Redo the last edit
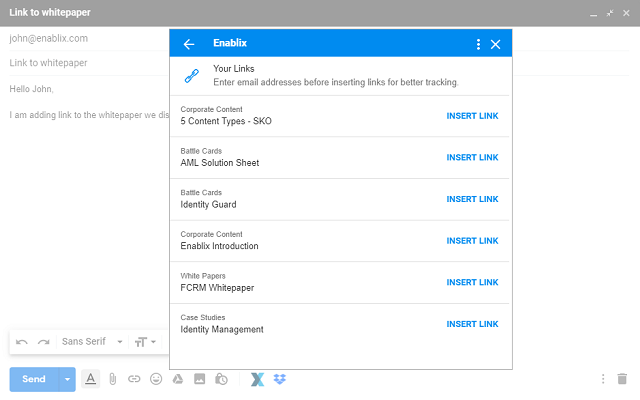 click(44, 342)
